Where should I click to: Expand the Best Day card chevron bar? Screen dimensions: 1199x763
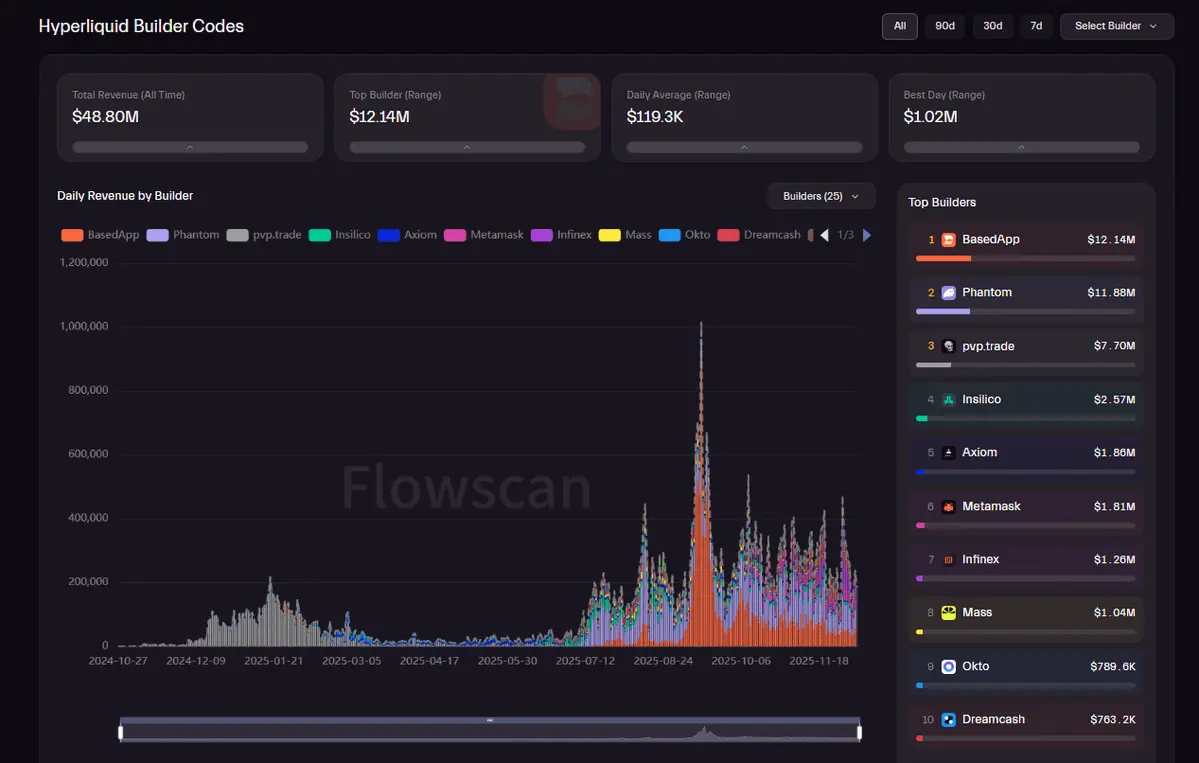(x=1022, y=148)
